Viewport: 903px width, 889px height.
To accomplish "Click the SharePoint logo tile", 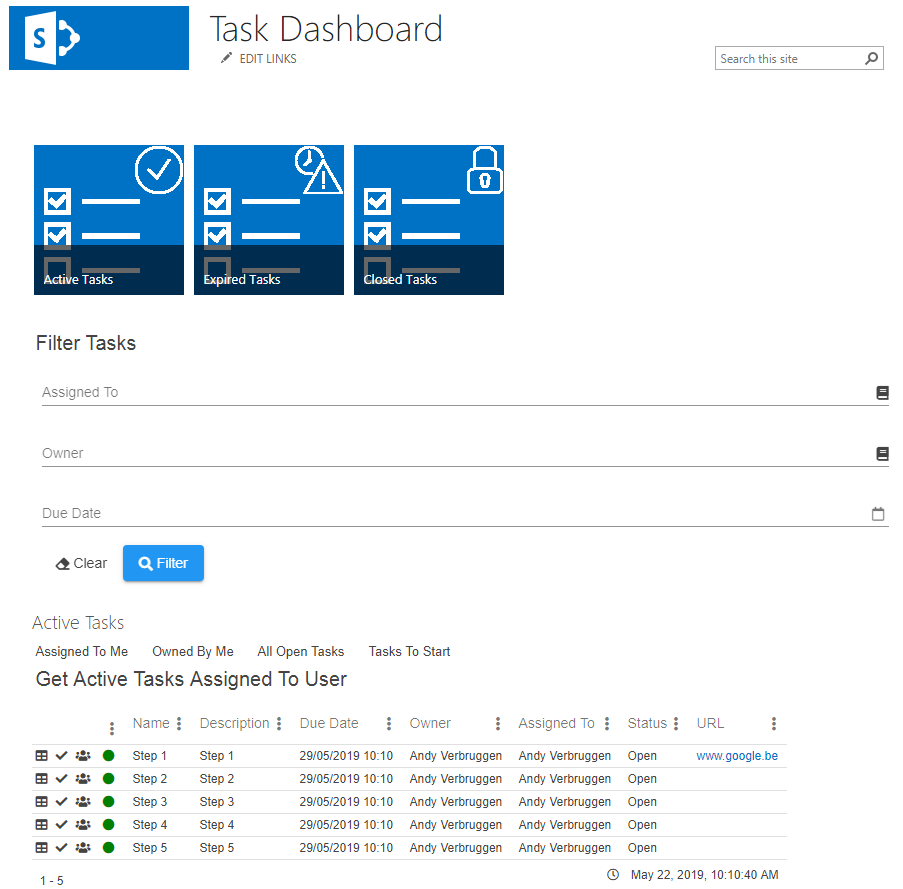I will (98, 38).
